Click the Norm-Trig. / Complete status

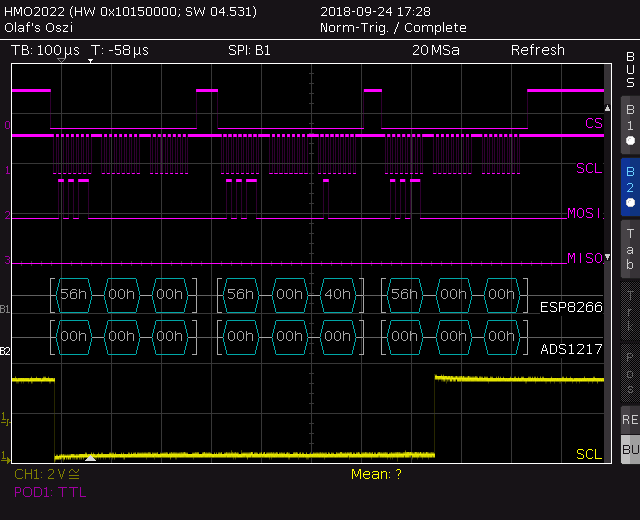[x=393, y=28]
